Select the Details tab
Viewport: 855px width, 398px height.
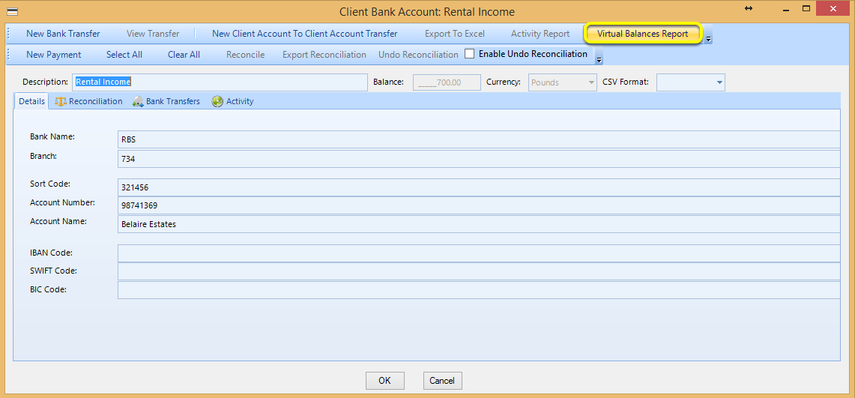(32, 101)
